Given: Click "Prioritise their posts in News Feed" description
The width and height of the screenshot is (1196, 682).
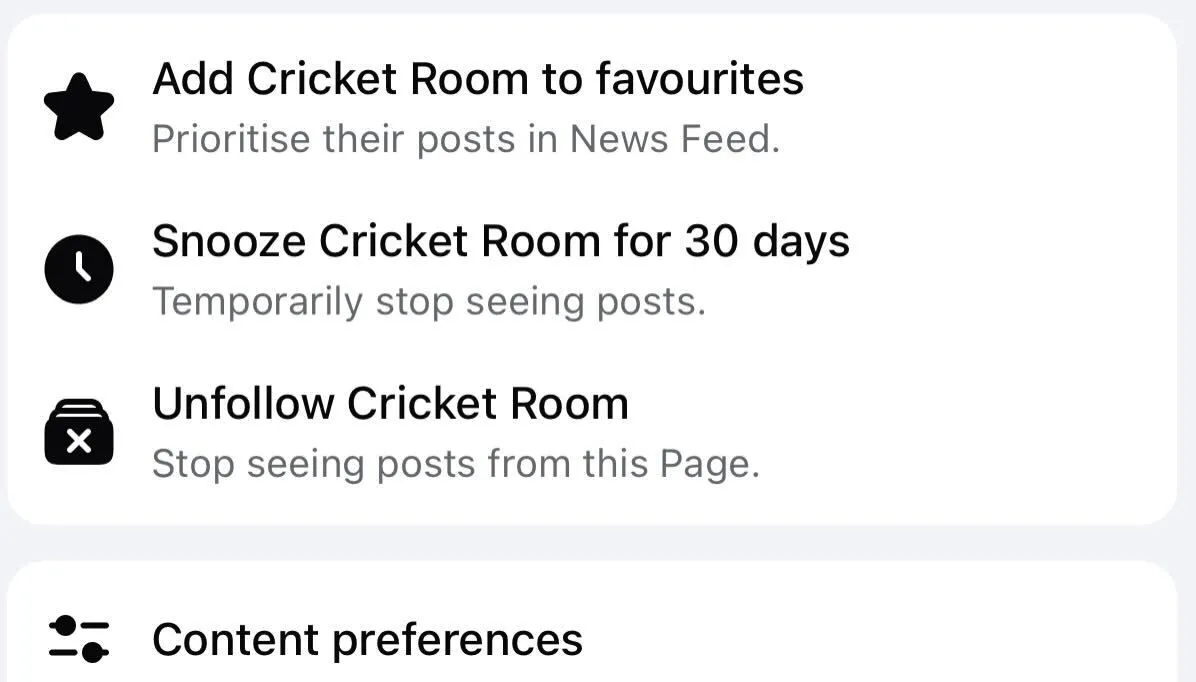Looking at the screenshot, I should pyautogui.click(x=465, y=139).
